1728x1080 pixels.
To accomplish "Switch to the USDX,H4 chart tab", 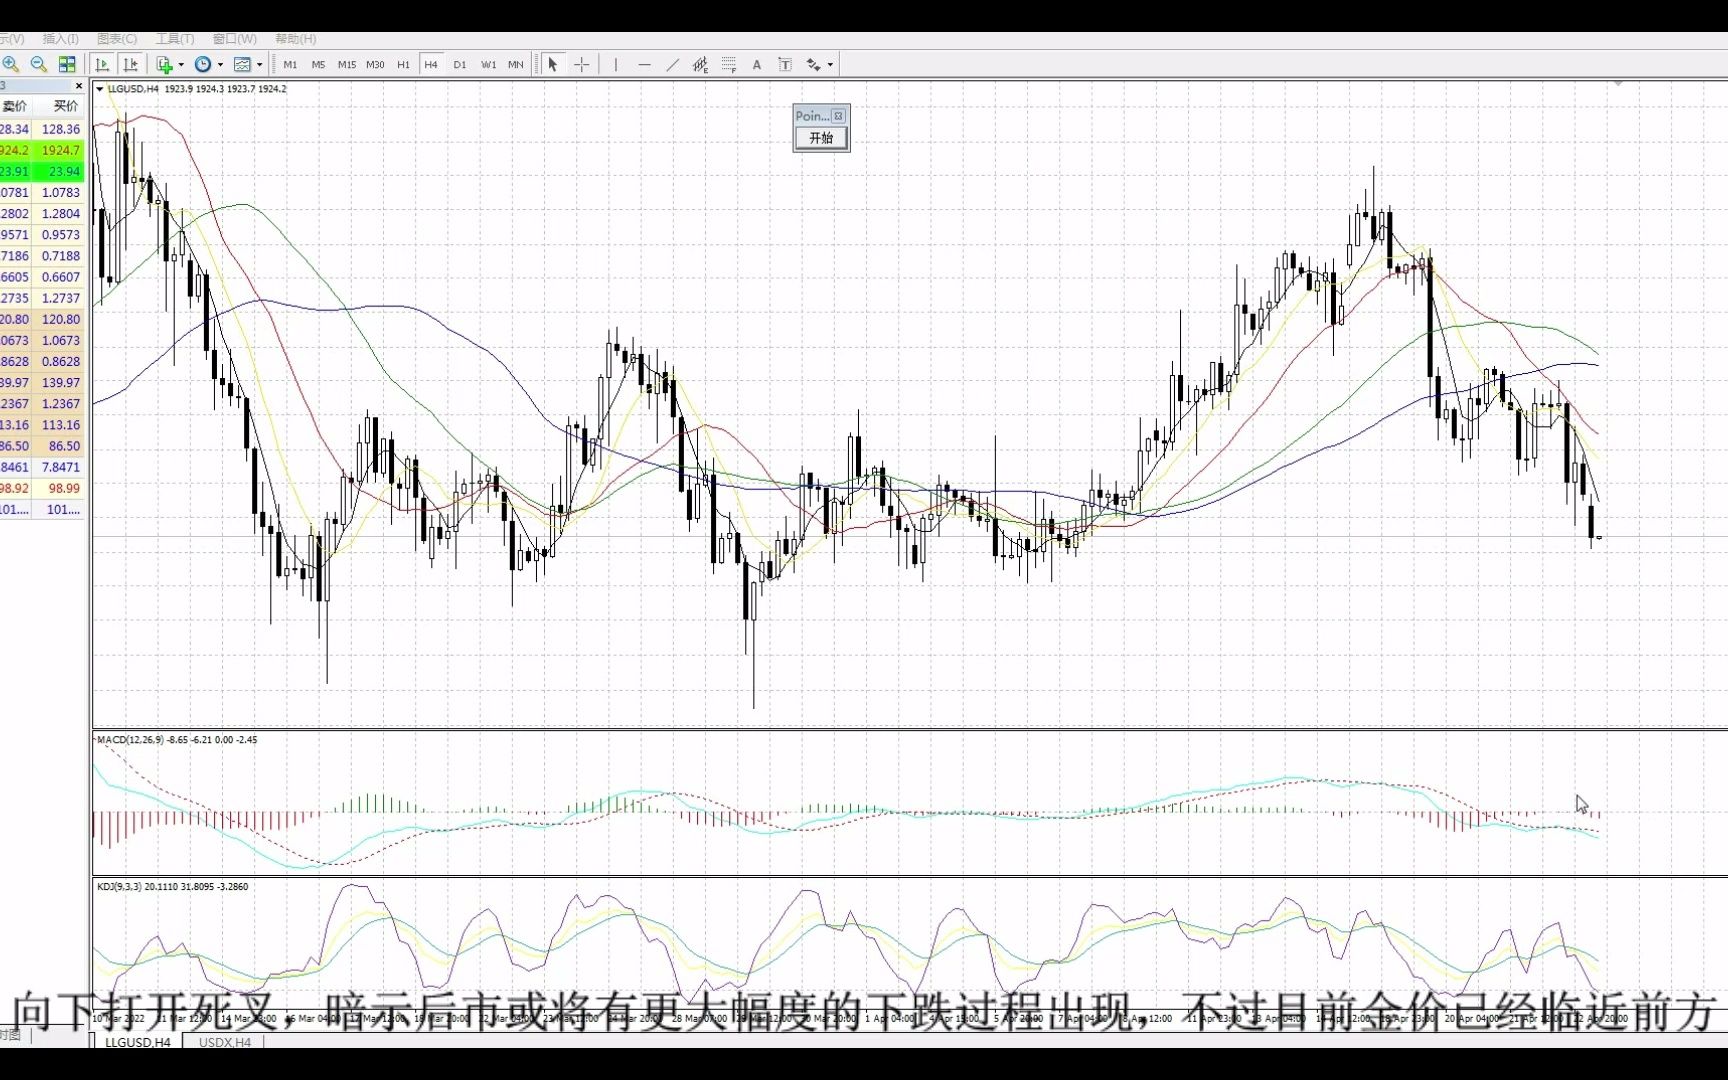I will point(225,1042).
